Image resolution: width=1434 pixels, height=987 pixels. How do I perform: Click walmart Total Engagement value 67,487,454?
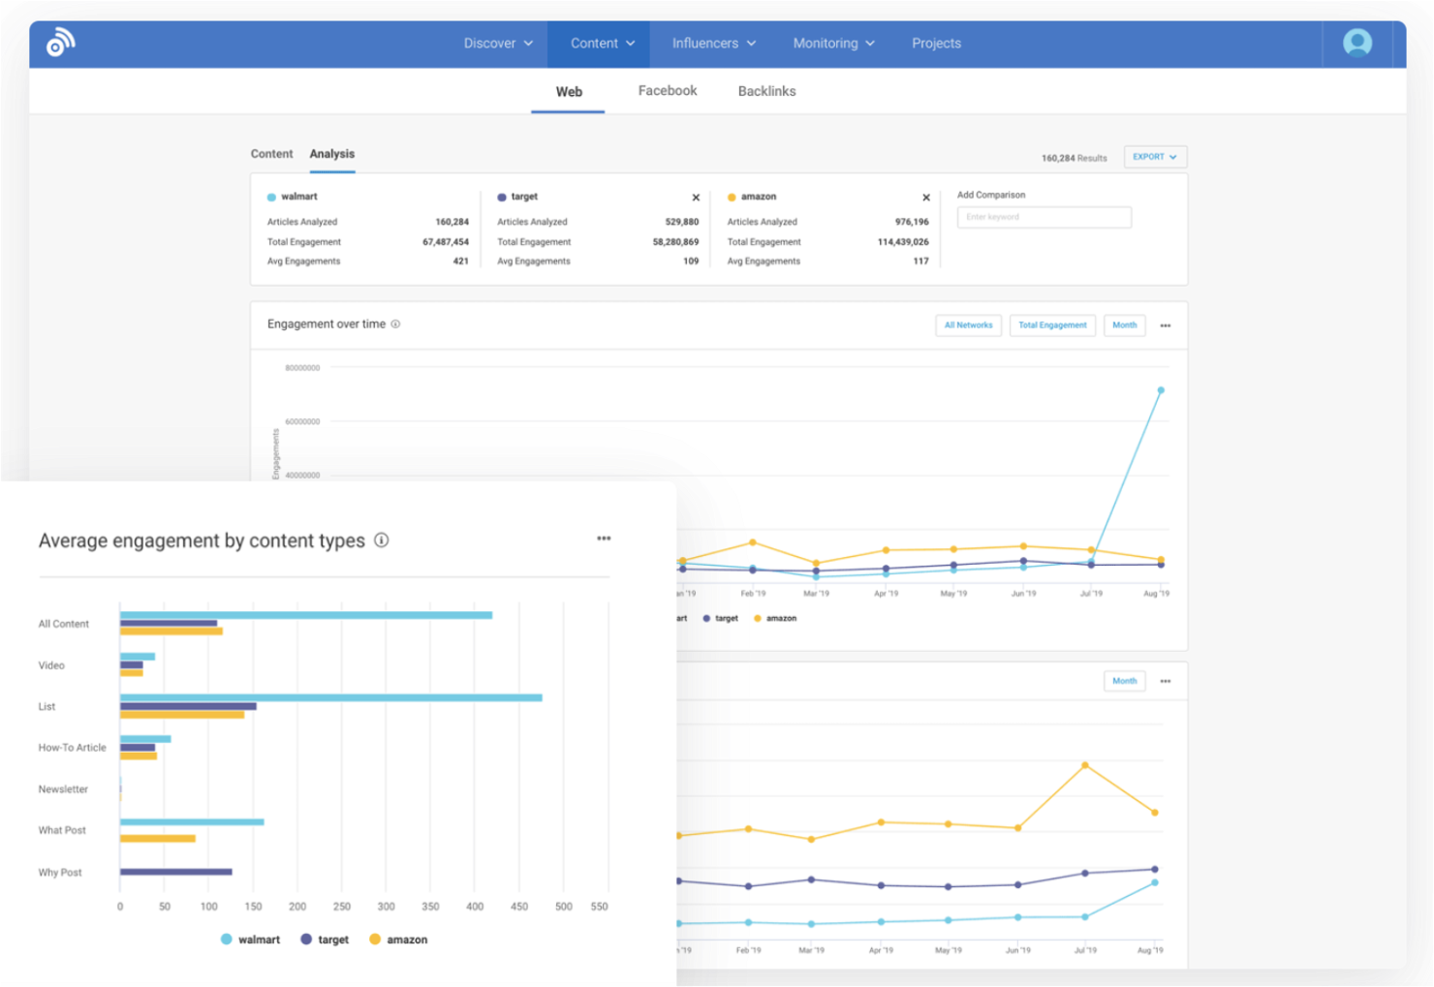point(445,242)
